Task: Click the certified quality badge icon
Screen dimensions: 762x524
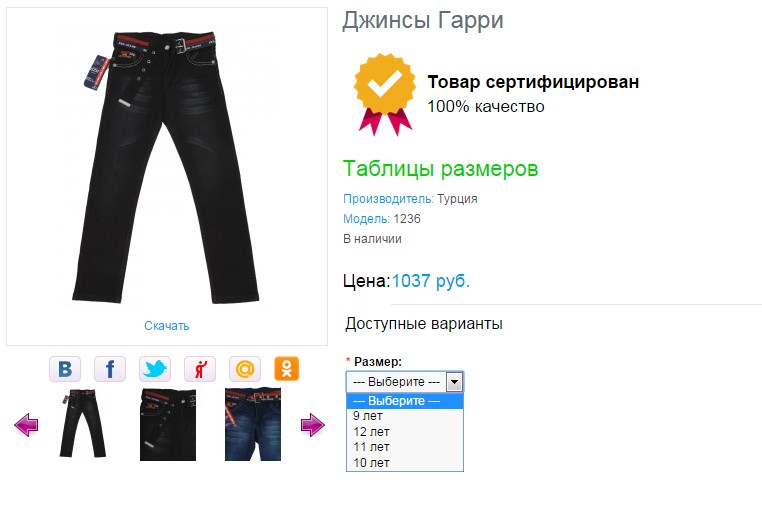Action: [385, 94]
